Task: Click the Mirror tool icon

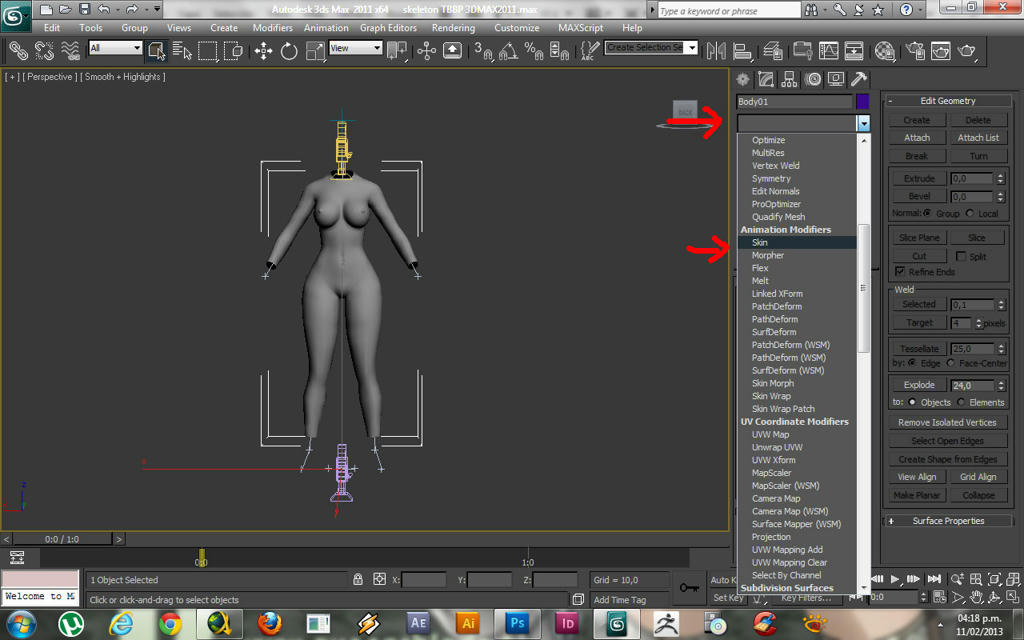Action: point(716,50)
